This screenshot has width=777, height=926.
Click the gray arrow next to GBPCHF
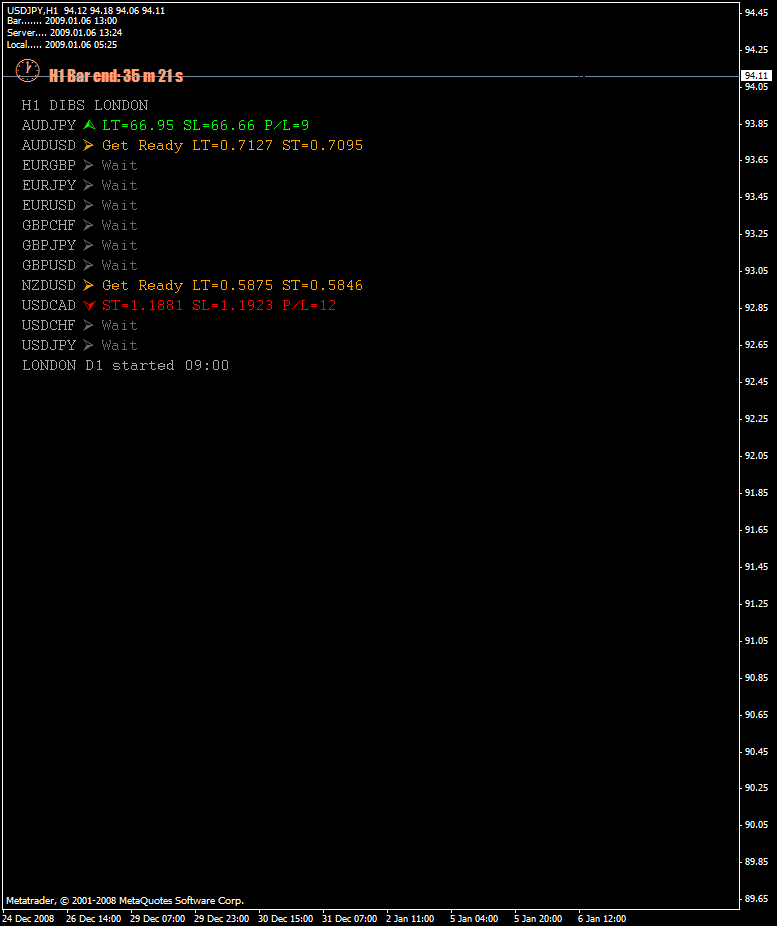coord(89,225)
